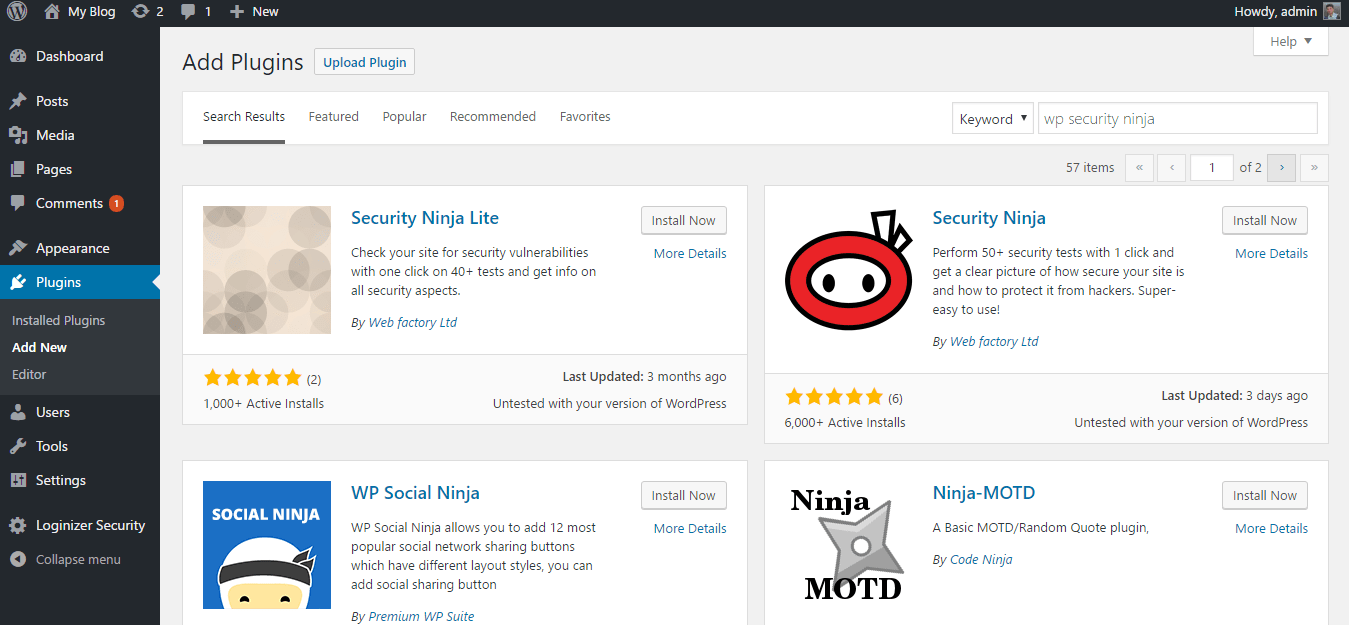Click the Collapse menu arrow icon

[x=18, y=559]
